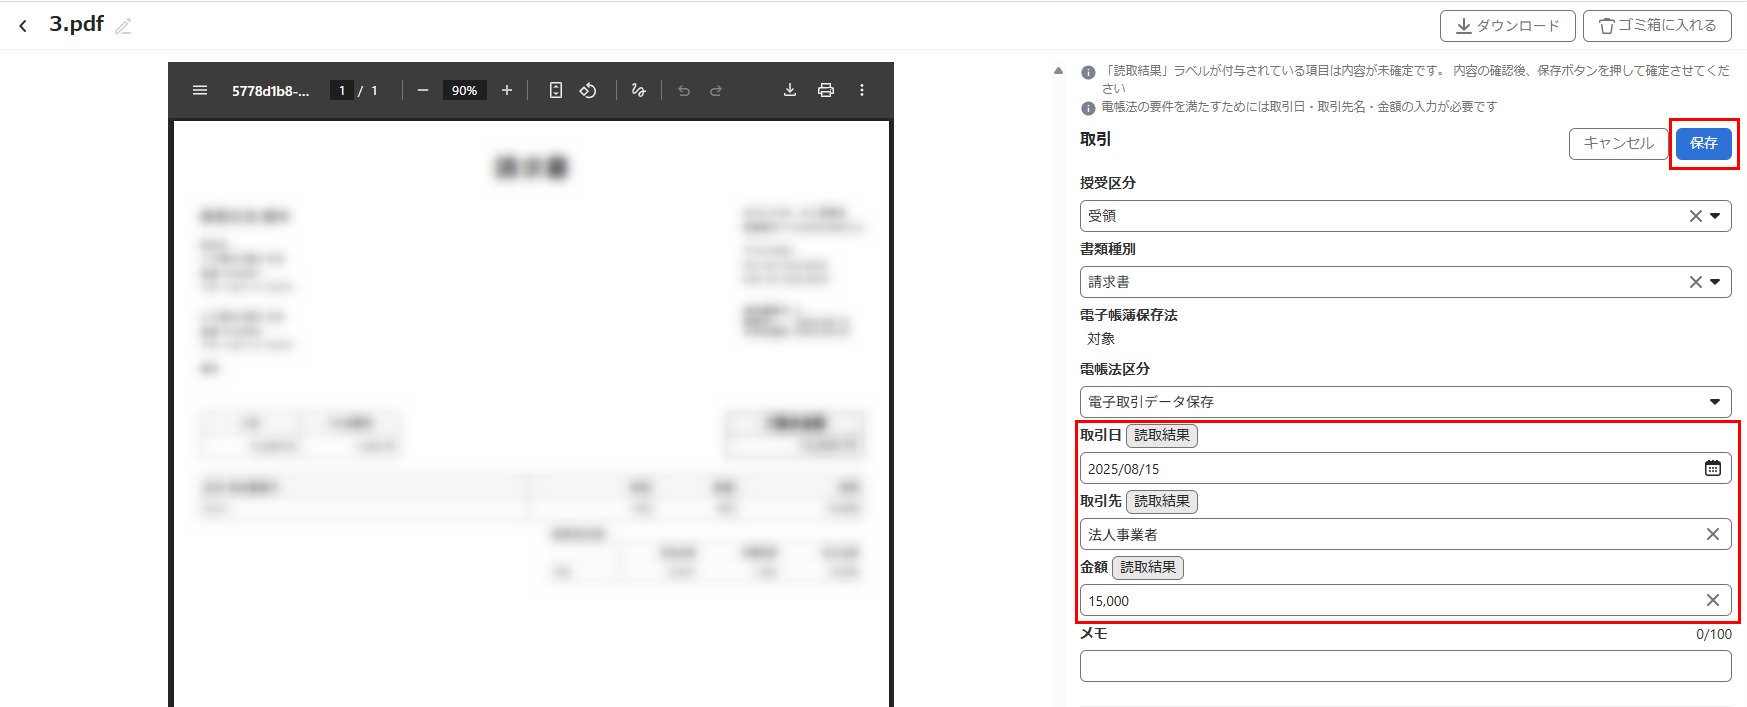Image resolution: width=1747 pixels, height=707 pixels.
Task: Open the 電帳法区分 dropdown
Action: point(1715,402)
